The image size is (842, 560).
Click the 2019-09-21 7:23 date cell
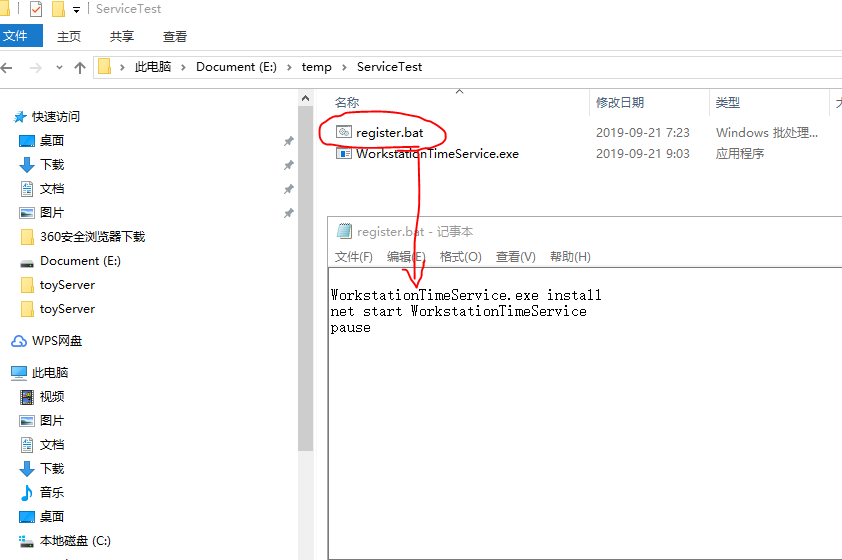tap(642, 133)
